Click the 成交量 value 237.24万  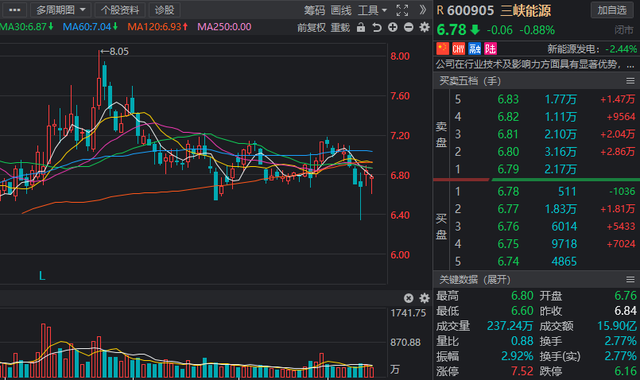510,326
